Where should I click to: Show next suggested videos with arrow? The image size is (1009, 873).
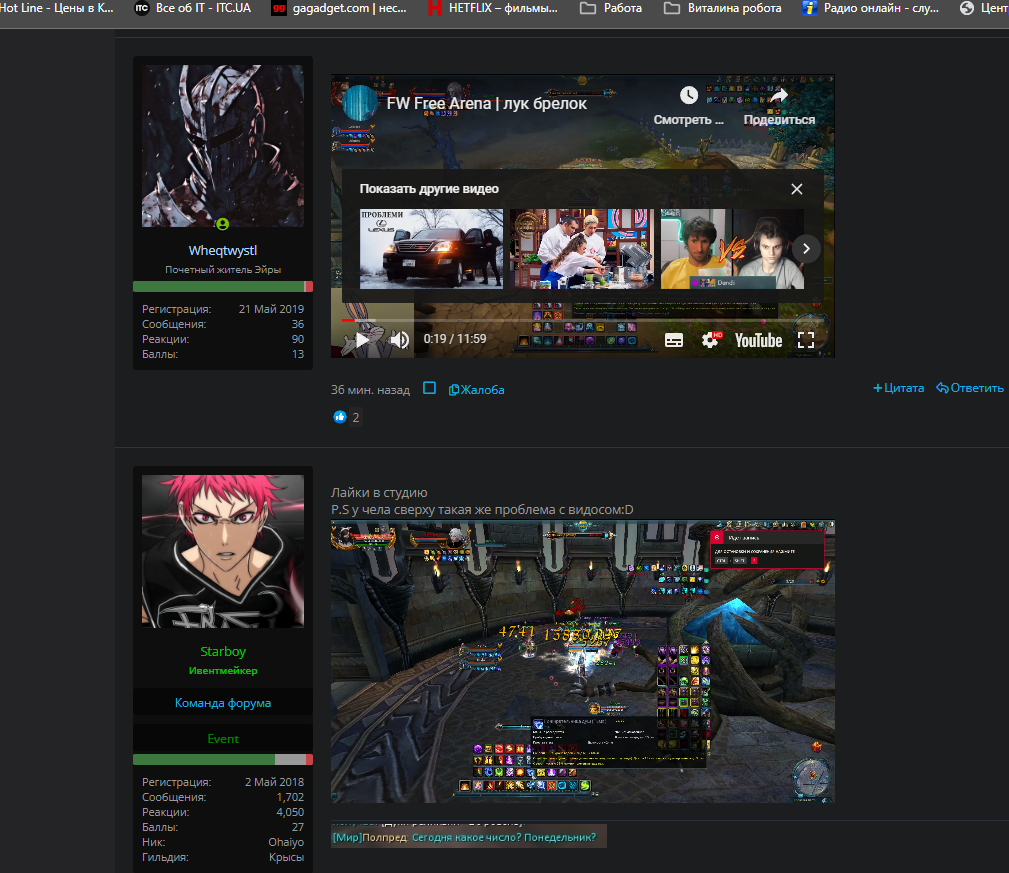806,248
